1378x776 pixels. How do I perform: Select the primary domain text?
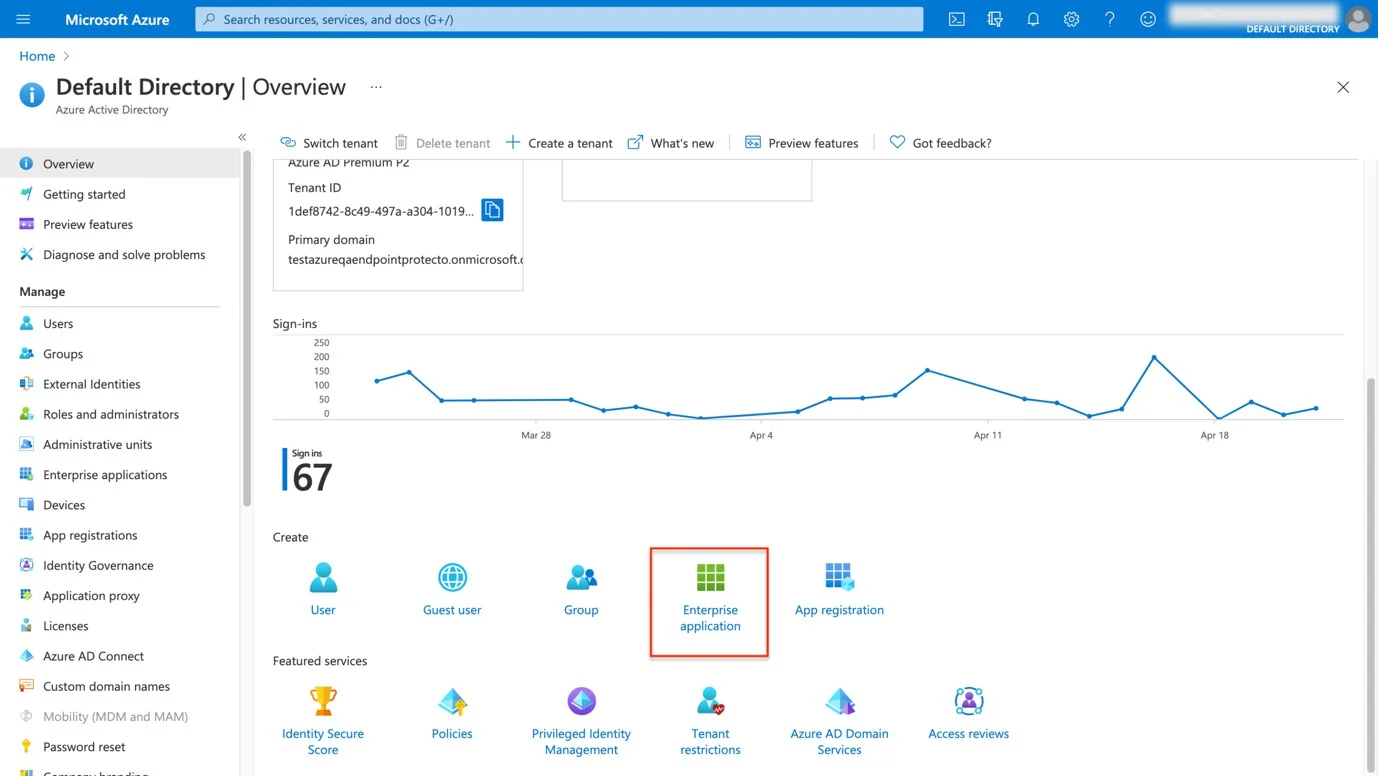point(405,259)
